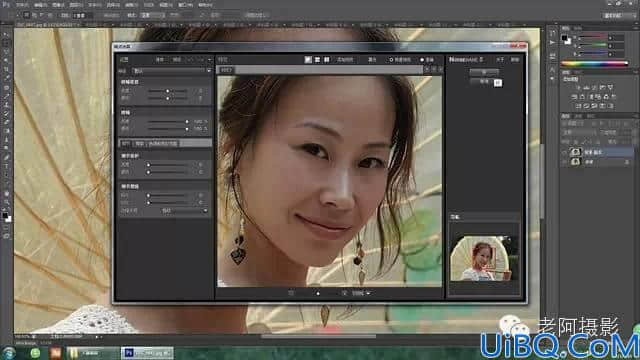Select the Brush tool
640x360 pixels.
click(x=6, y=96)
